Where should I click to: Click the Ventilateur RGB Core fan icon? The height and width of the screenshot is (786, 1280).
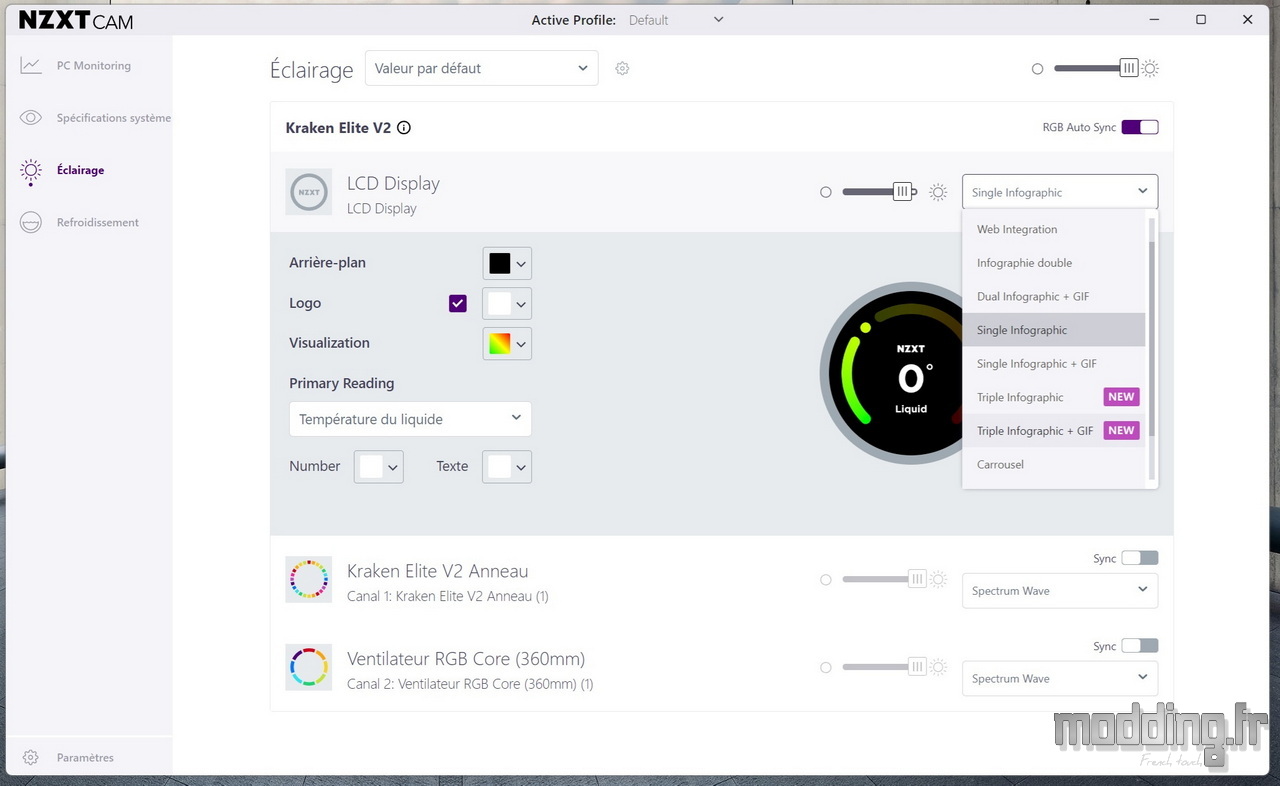[x=308, y=667]
